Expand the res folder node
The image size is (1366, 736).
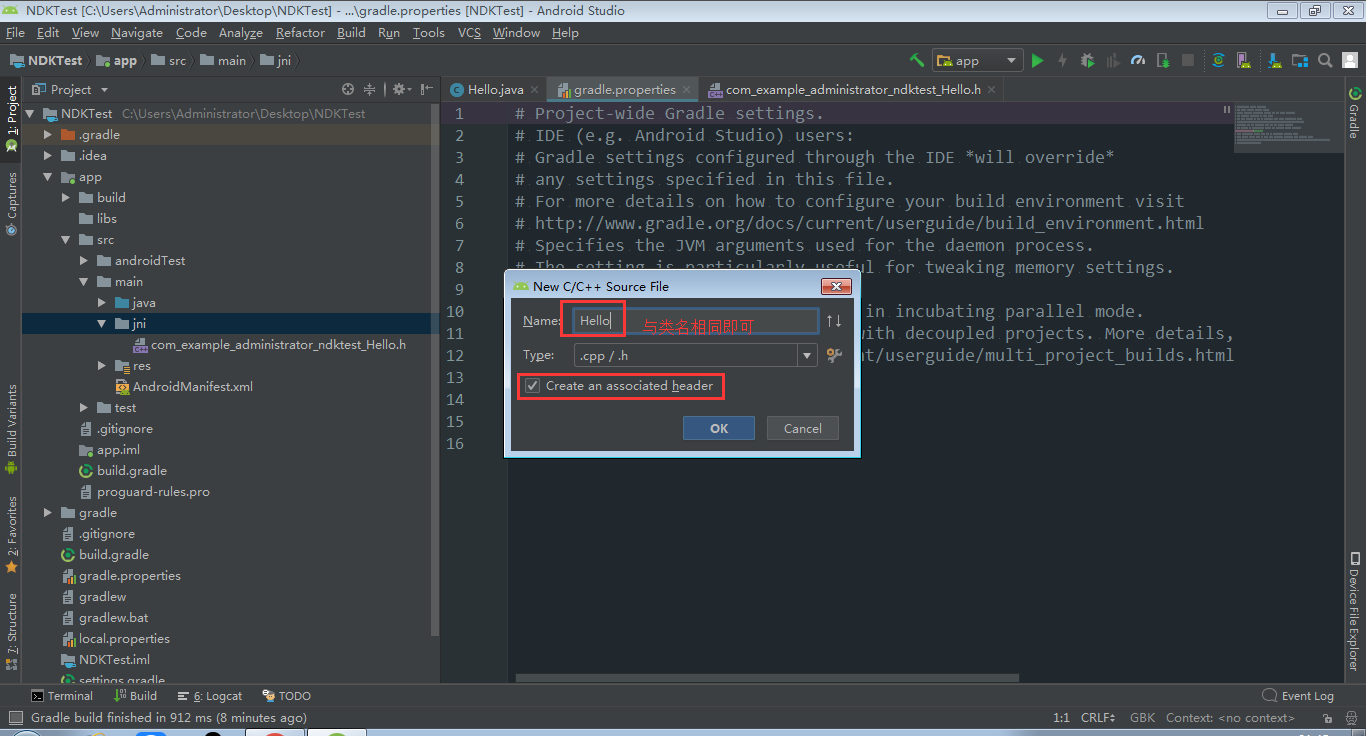coord(102,365)
